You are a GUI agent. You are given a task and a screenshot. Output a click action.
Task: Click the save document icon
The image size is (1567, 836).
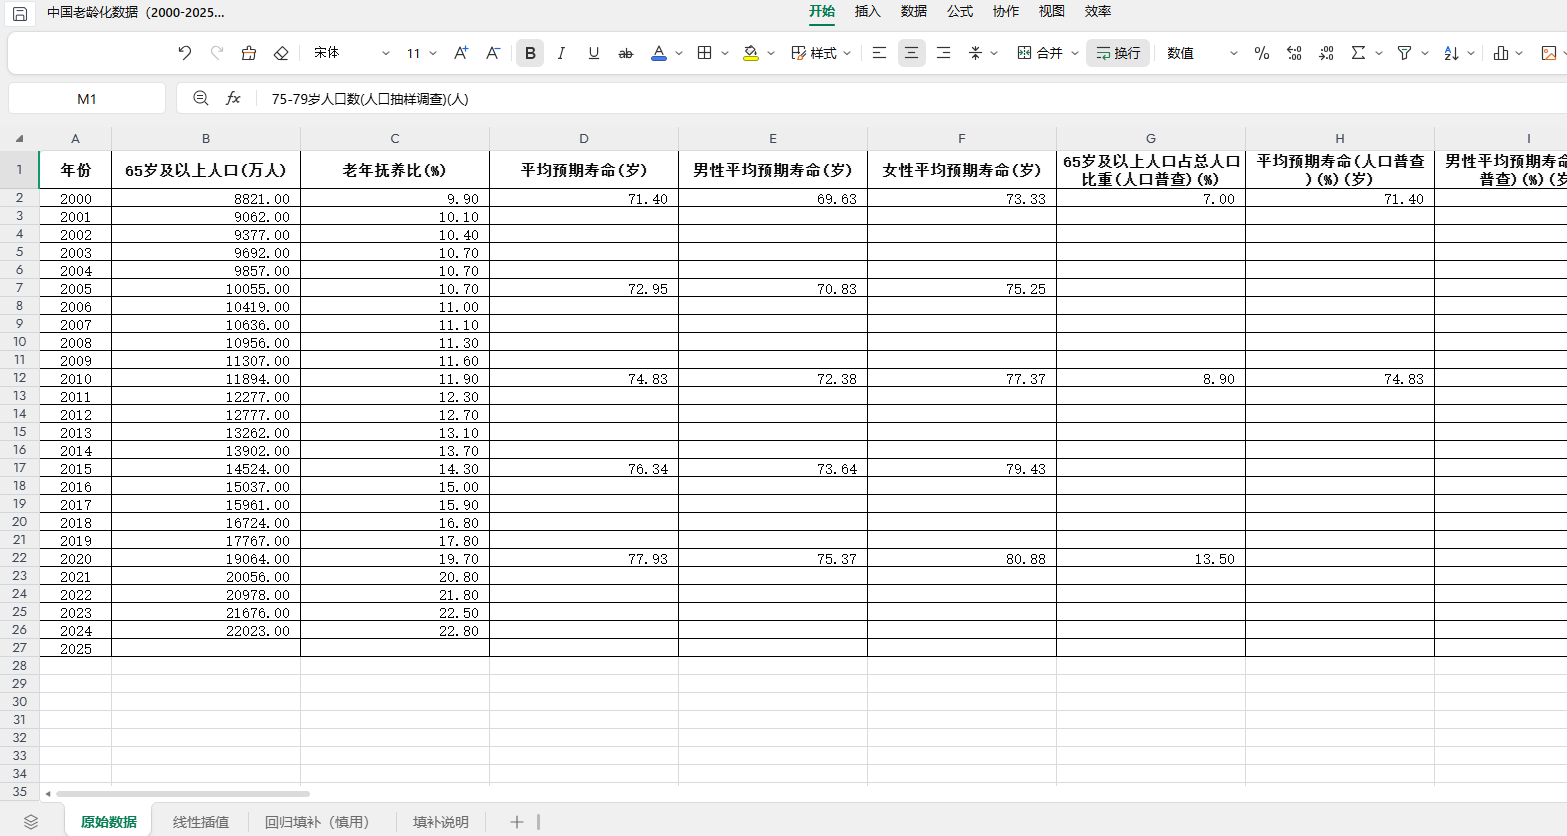tap(19, 13)
